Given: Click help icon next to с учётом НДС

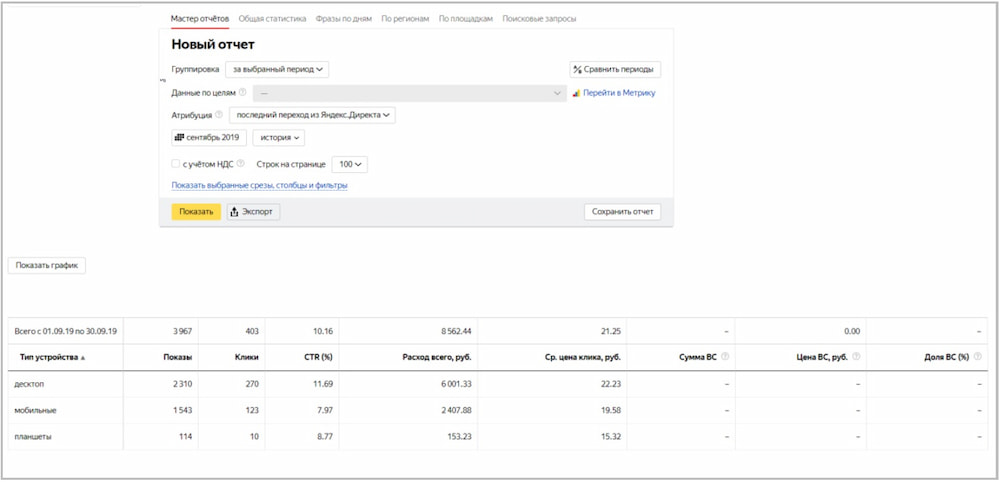Looking at the screenshot, I should coord(240,164).
